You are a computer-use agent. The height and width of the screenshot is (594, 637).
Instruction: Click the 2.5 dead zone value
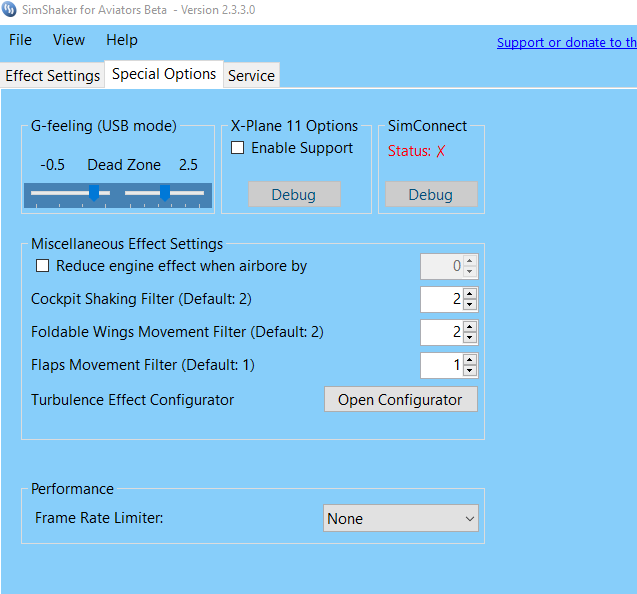(x=188, y=165)
